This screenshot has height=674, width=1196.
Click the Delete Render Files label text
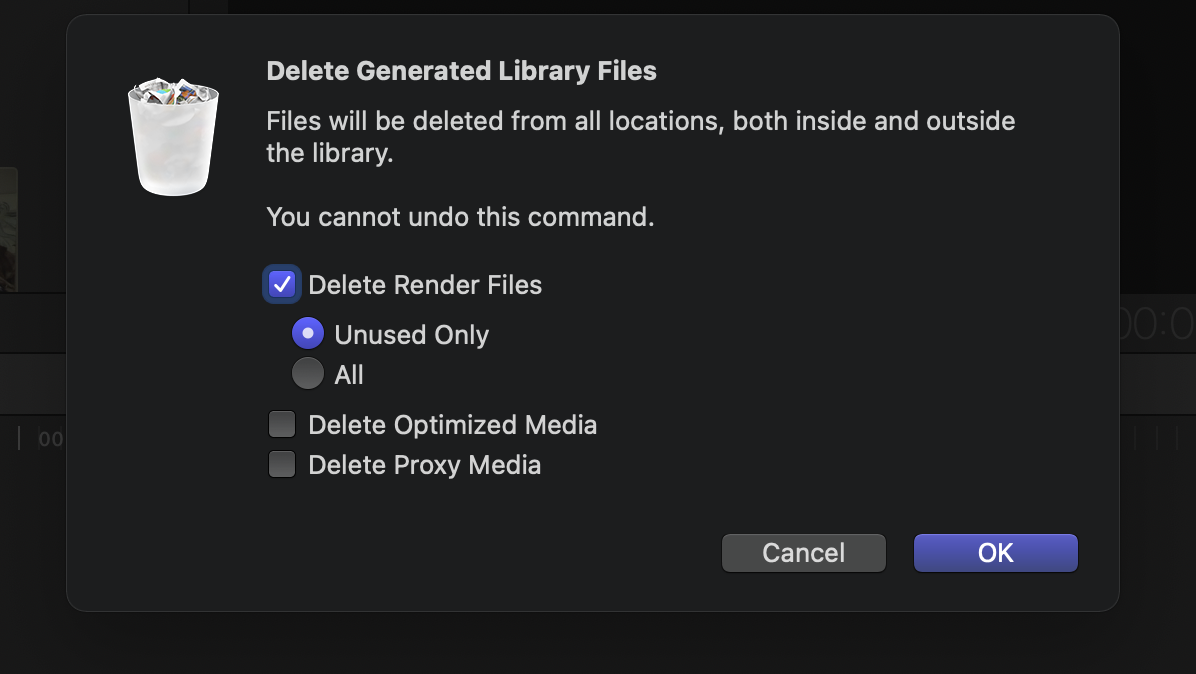[x=425, y=285]
